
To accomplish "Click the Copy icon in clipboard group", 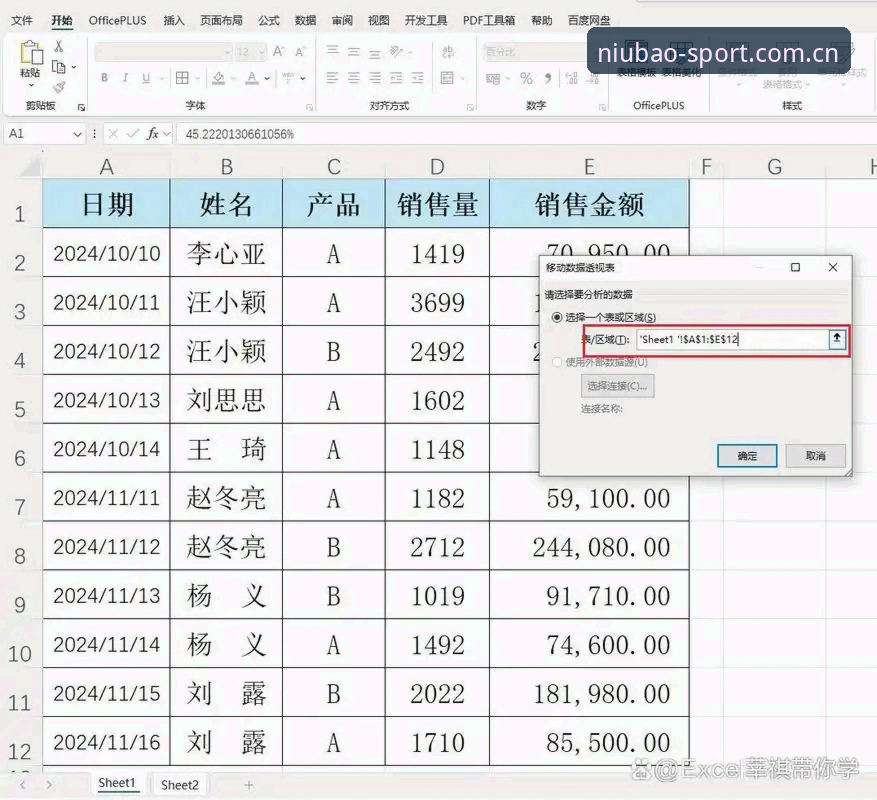I will coord(59,67).
